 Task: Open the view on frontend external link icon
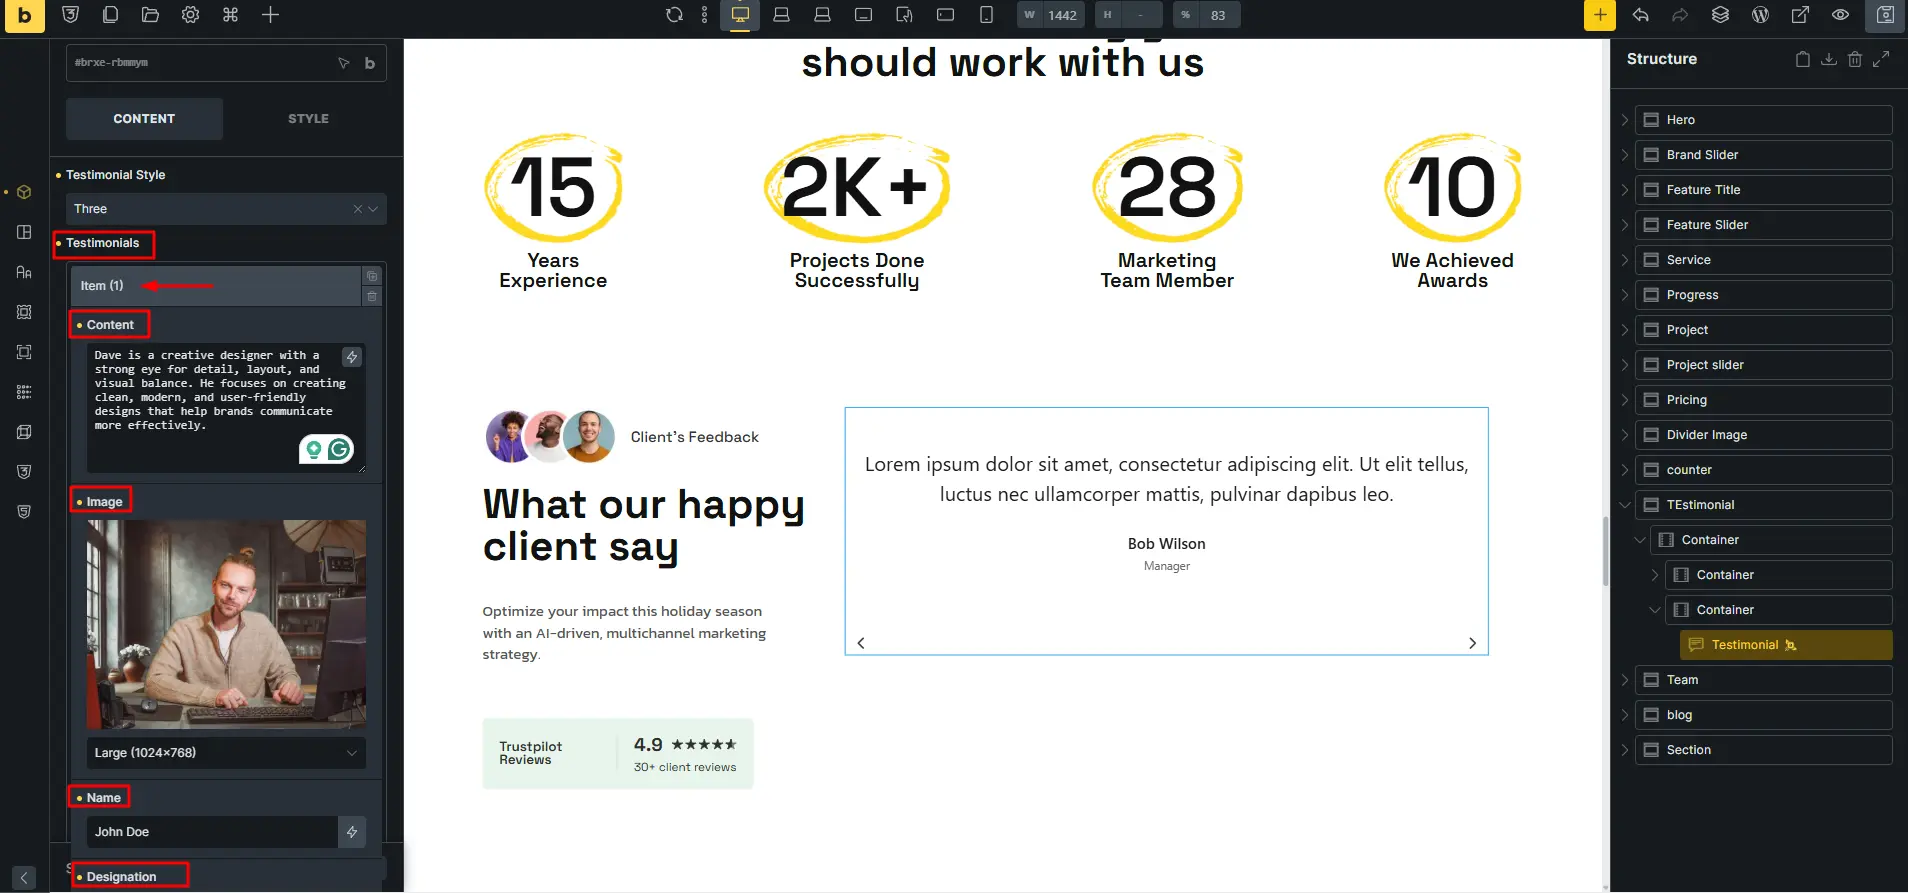1800,15
